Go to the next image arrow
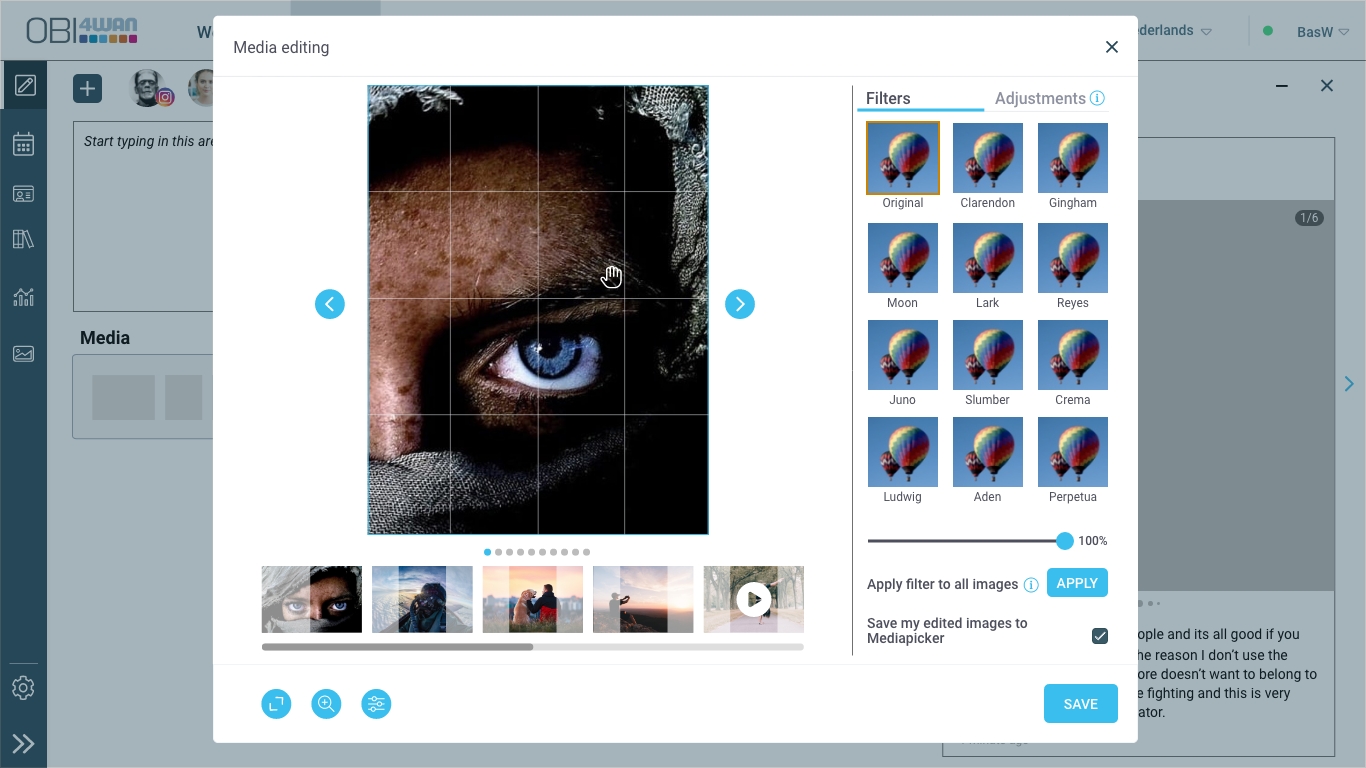1366x768 pixels. click(x=740, y=304)
